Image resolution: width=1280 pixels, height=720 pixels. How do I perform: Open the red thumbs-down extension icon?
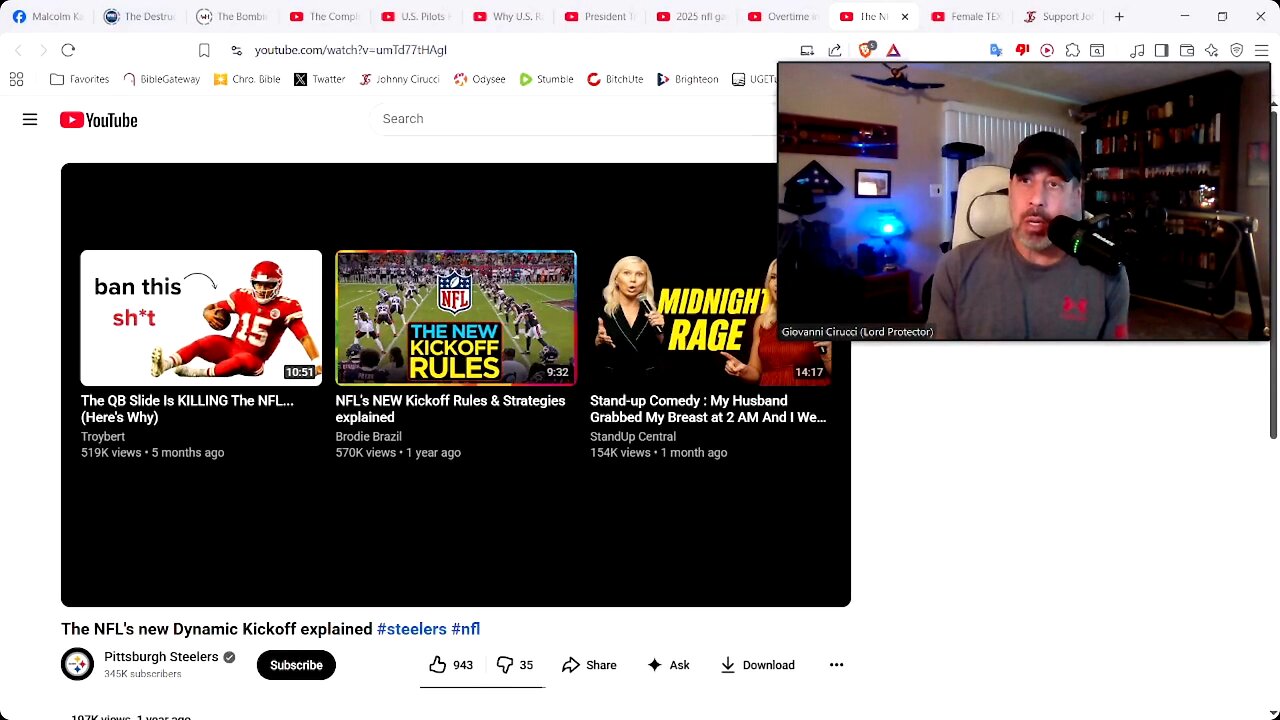click(x=1022, y=50)
